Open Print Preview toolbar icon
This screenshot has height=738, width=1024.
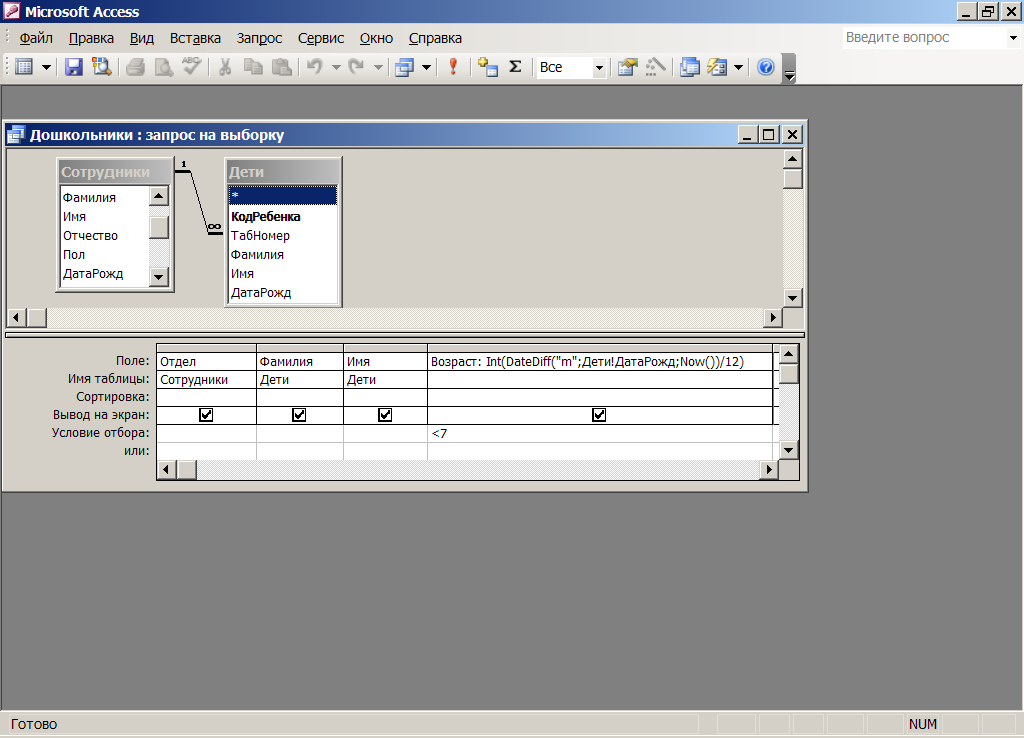[163, 67]
